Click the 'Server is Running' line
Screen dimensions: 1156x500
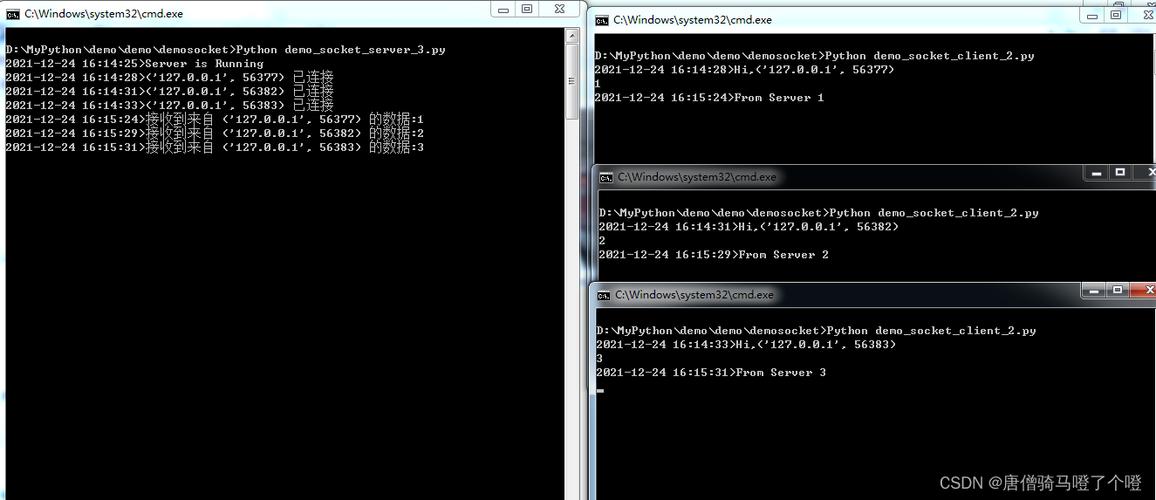click(x=134, y=63)
